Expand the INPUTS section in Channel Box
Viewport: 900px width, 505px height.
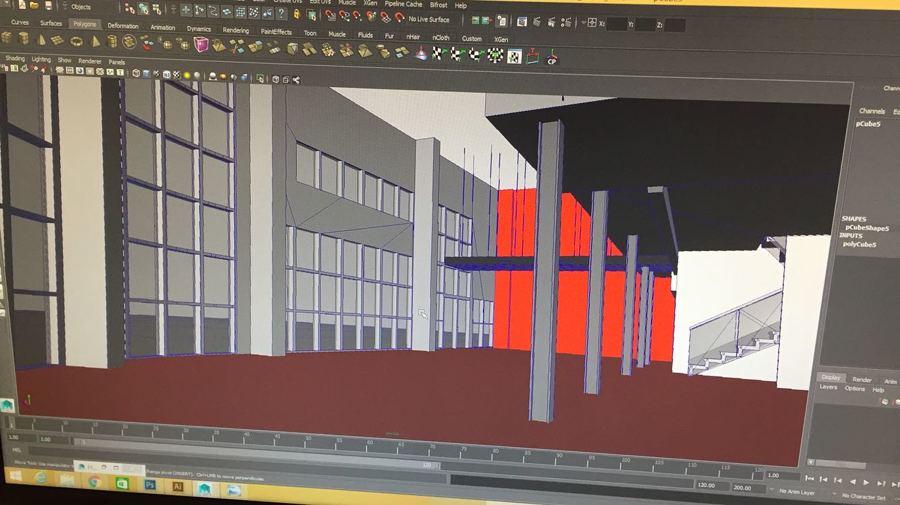pos(851,236)
